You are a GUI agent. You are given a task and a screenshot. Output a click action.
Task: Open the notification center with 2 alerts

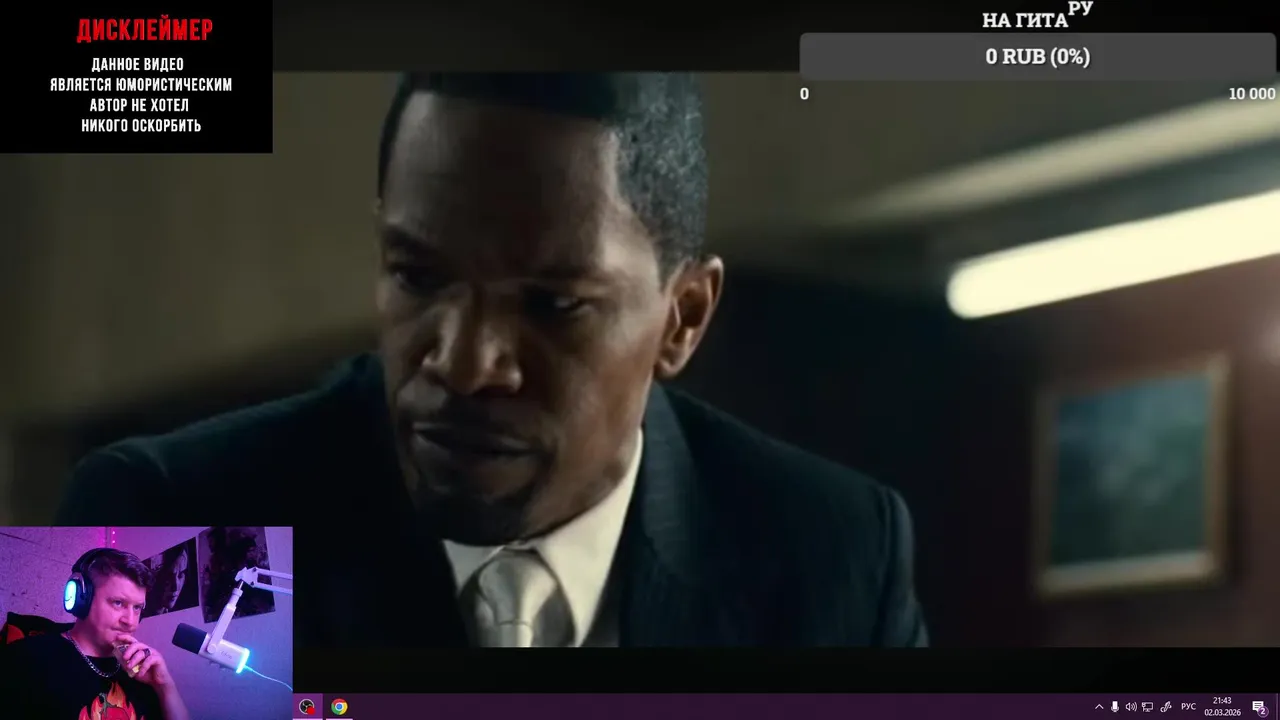[1259, 707]
